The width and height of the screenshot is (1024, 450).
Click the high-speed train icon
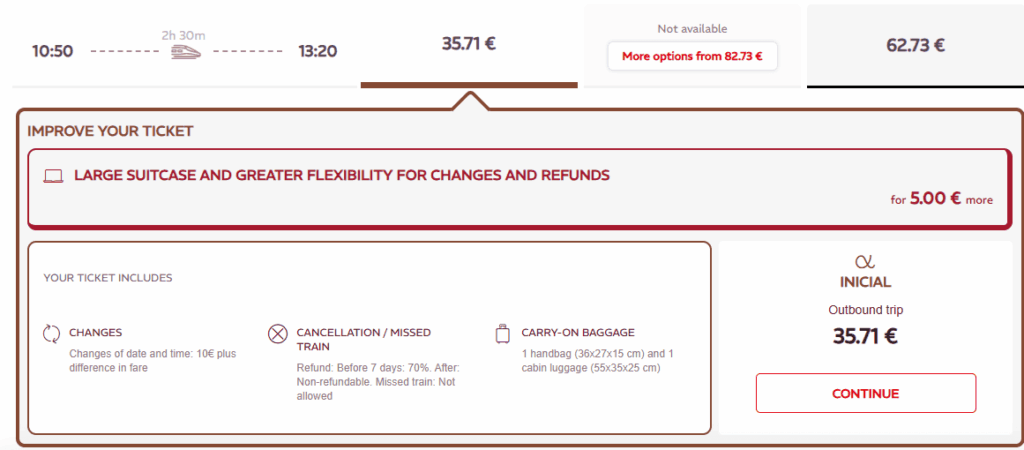click(182, 52)
